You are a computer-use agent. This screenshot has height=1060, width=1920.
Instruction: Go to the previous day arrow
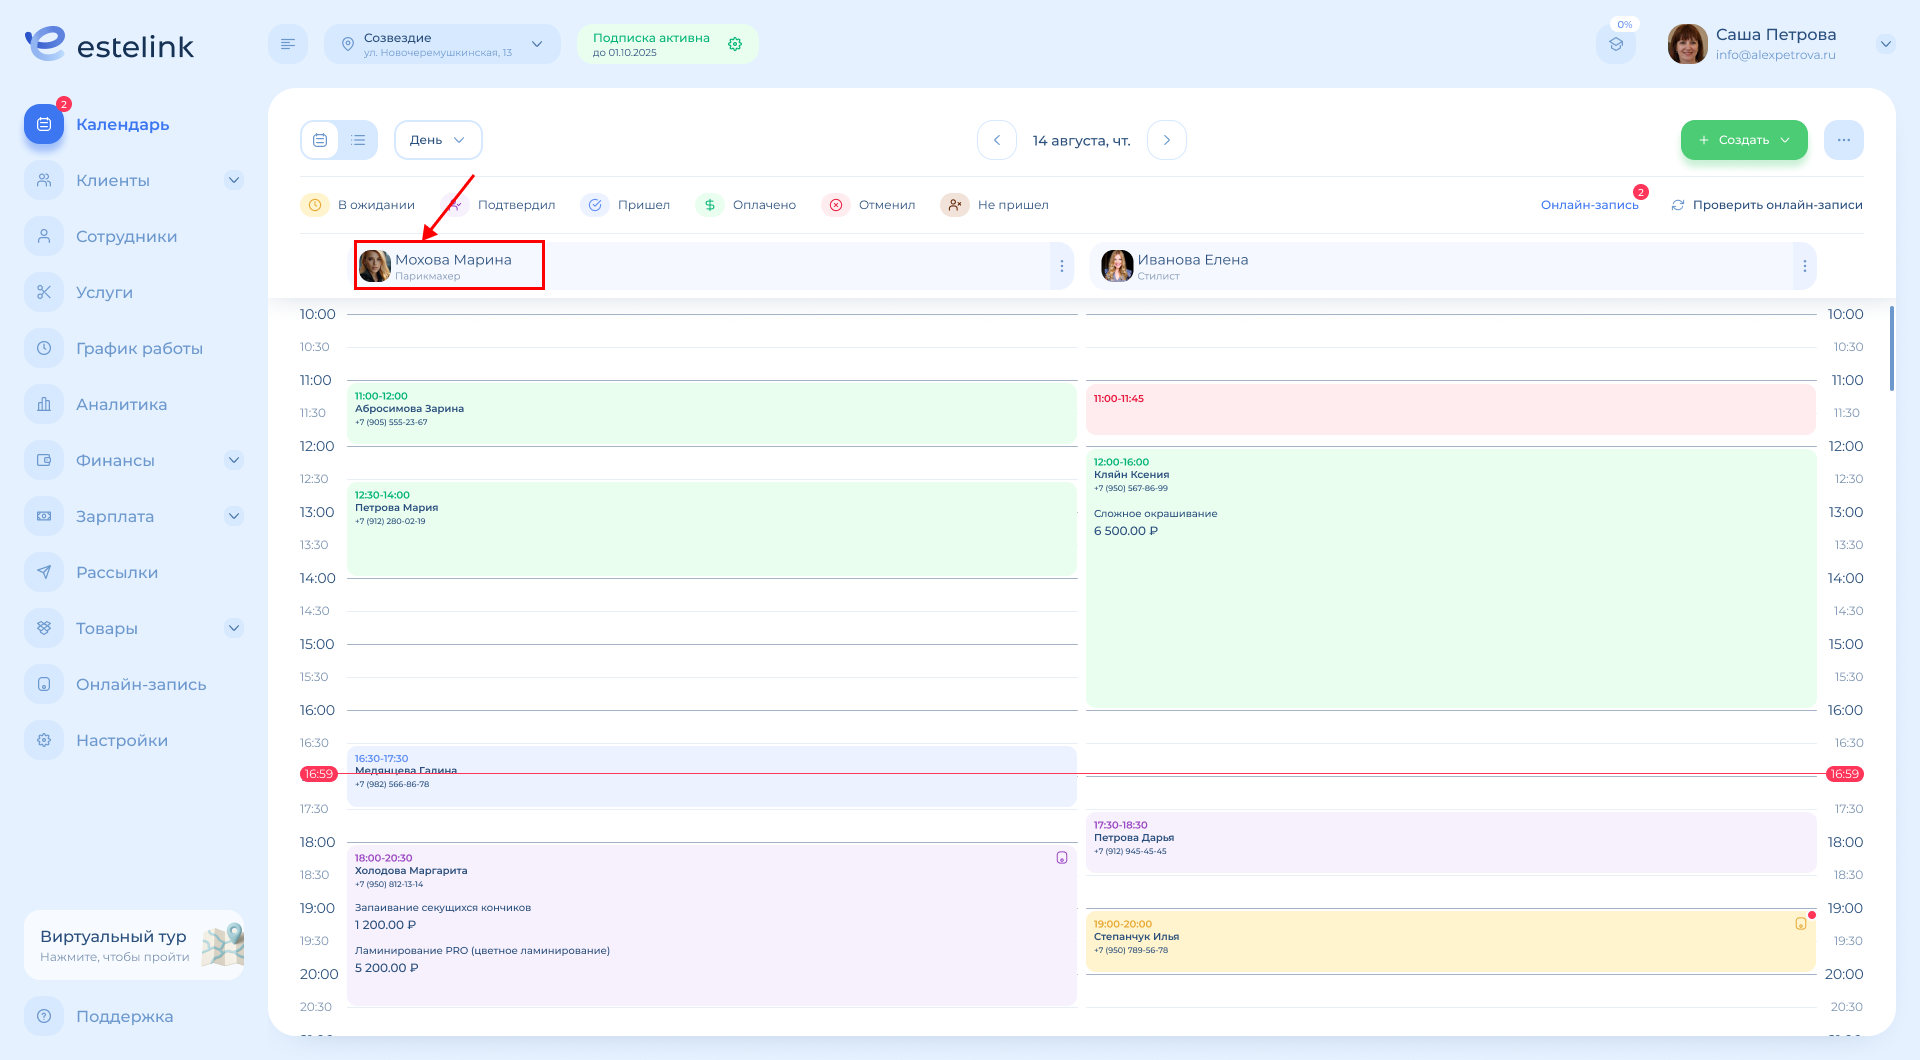coord(997,140)
